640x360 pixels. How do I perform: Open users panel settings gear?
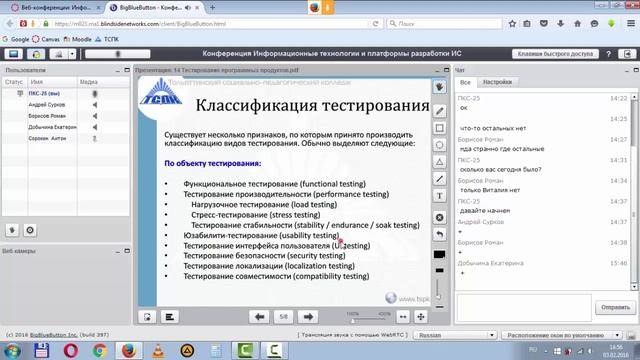pos(30,230)
